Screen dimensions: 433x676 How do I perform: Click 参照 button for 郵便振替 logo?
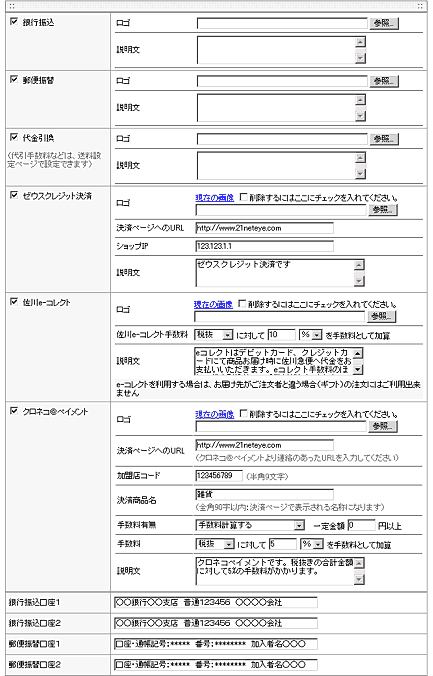[384, 81]
